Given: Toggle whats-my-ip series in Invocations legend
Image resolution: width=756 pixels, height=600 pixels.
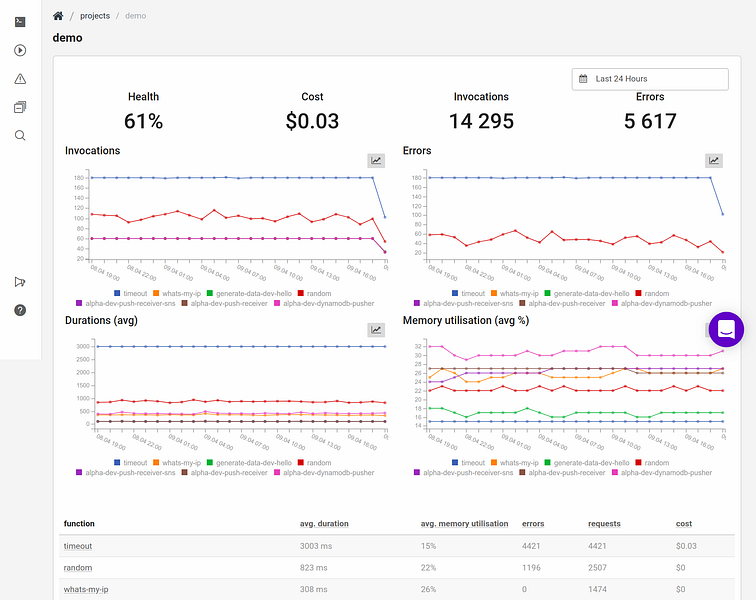Looking at the screenshot, I should click(177, 293).
